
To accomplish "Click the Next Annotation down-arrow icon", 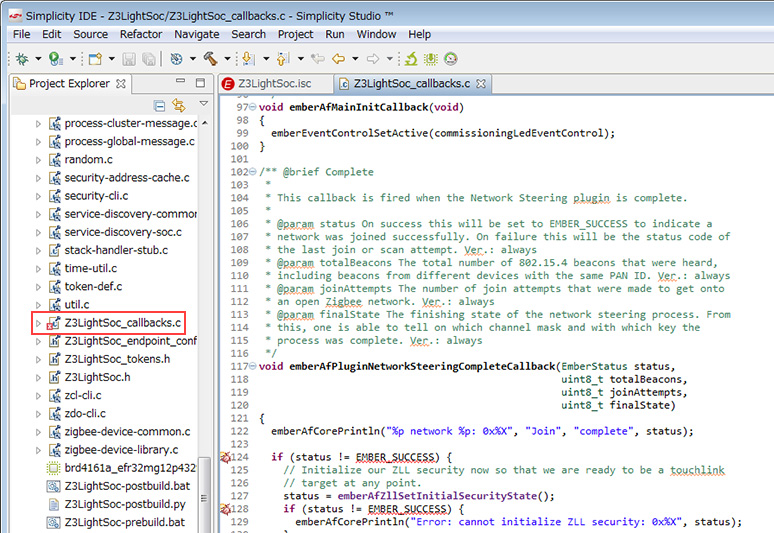I will point(249,59).
